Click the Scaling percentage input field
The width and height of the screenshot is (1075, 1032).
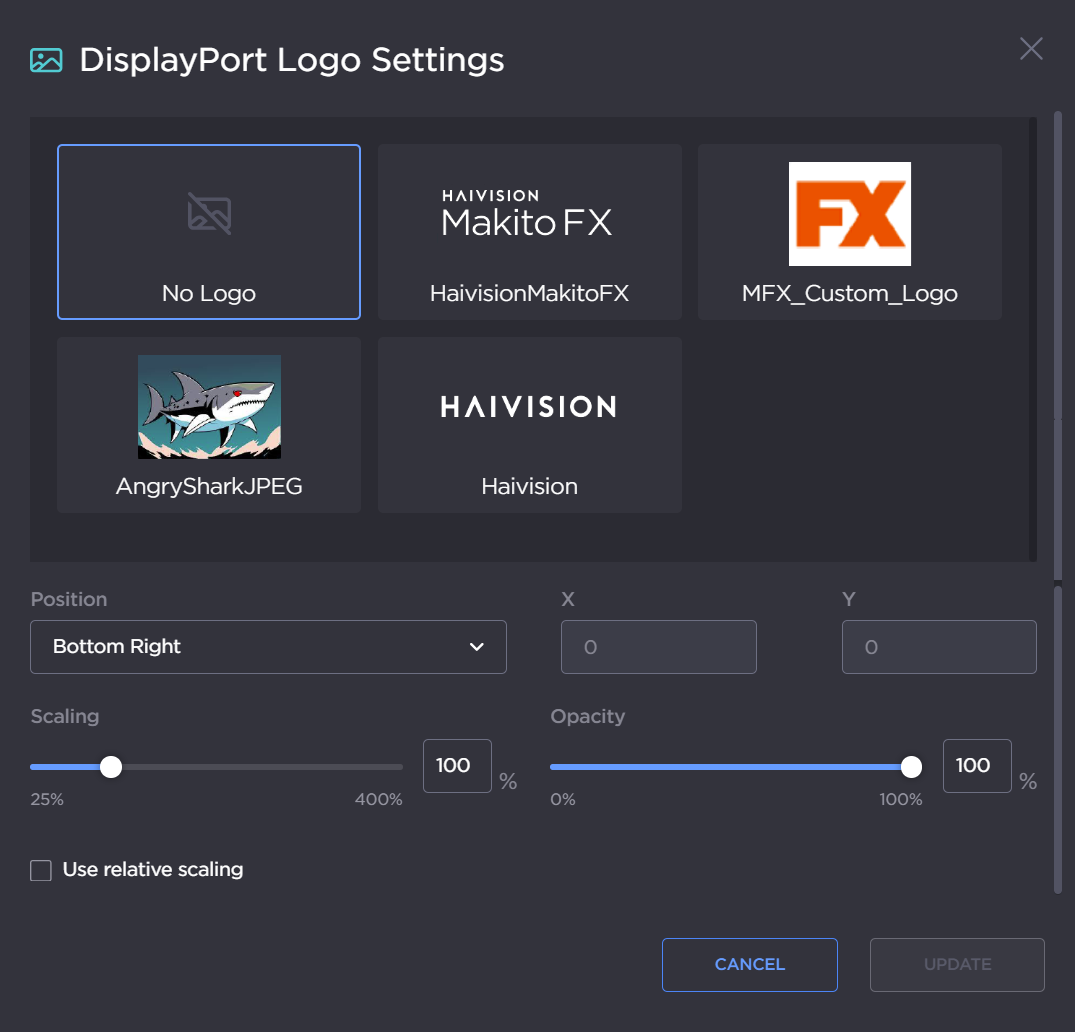click(x=457, y=766)
